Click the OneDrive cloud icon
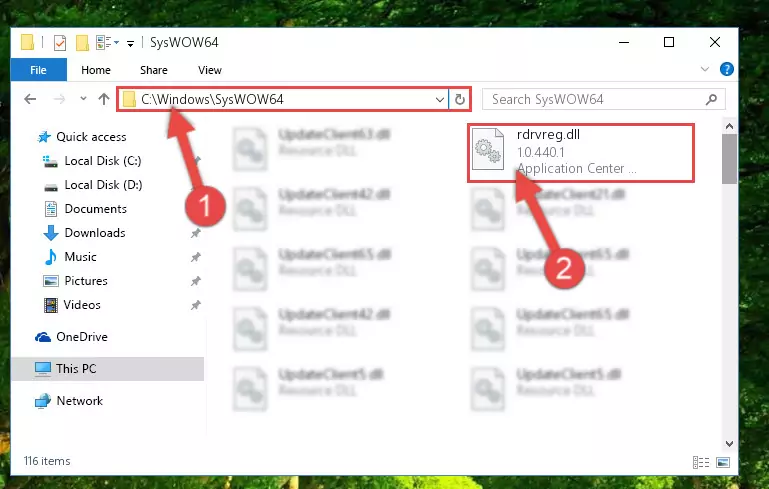Viewport: 769px width, 489px height. (x=43, y=337)
